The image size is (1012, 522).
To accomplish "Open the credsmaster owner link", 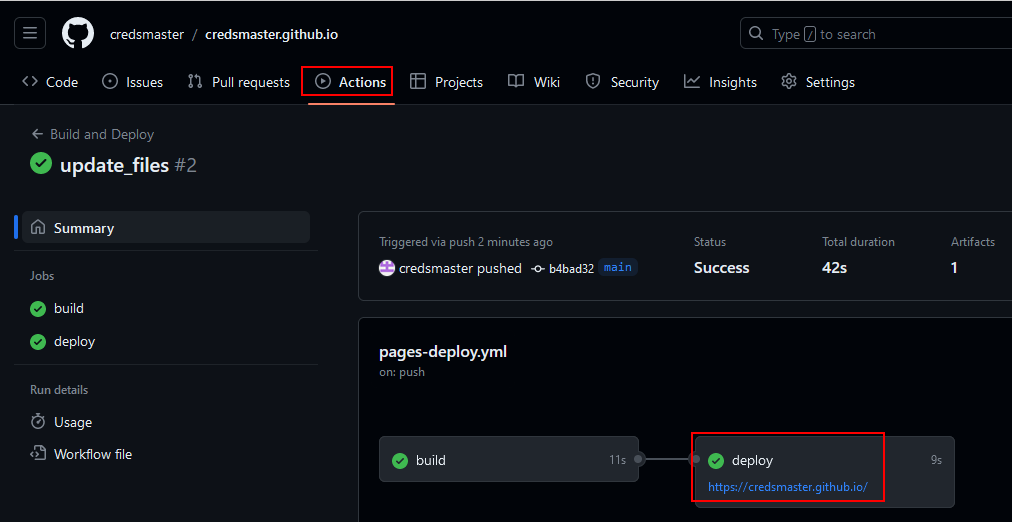I will pos(147,34).
